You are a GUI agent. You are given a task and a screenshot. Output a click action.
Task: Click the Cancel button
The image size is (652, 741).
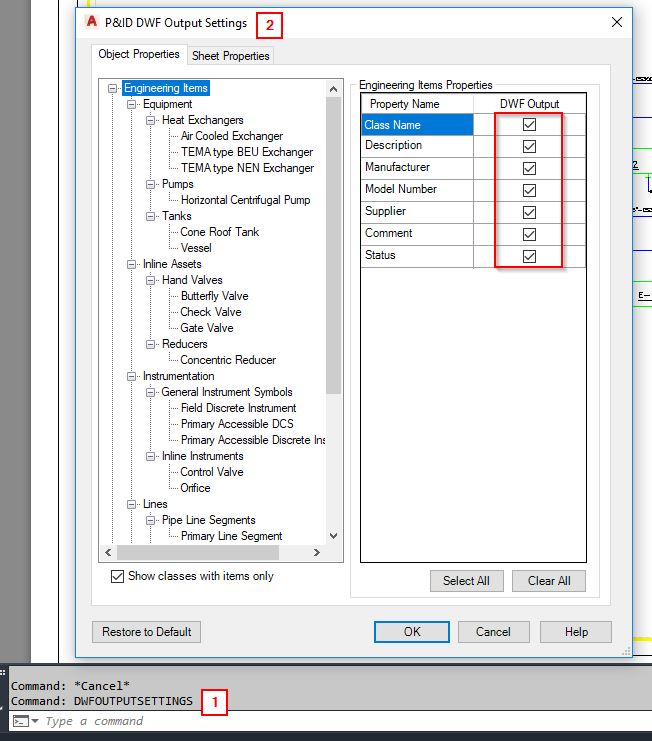(493, 632)
